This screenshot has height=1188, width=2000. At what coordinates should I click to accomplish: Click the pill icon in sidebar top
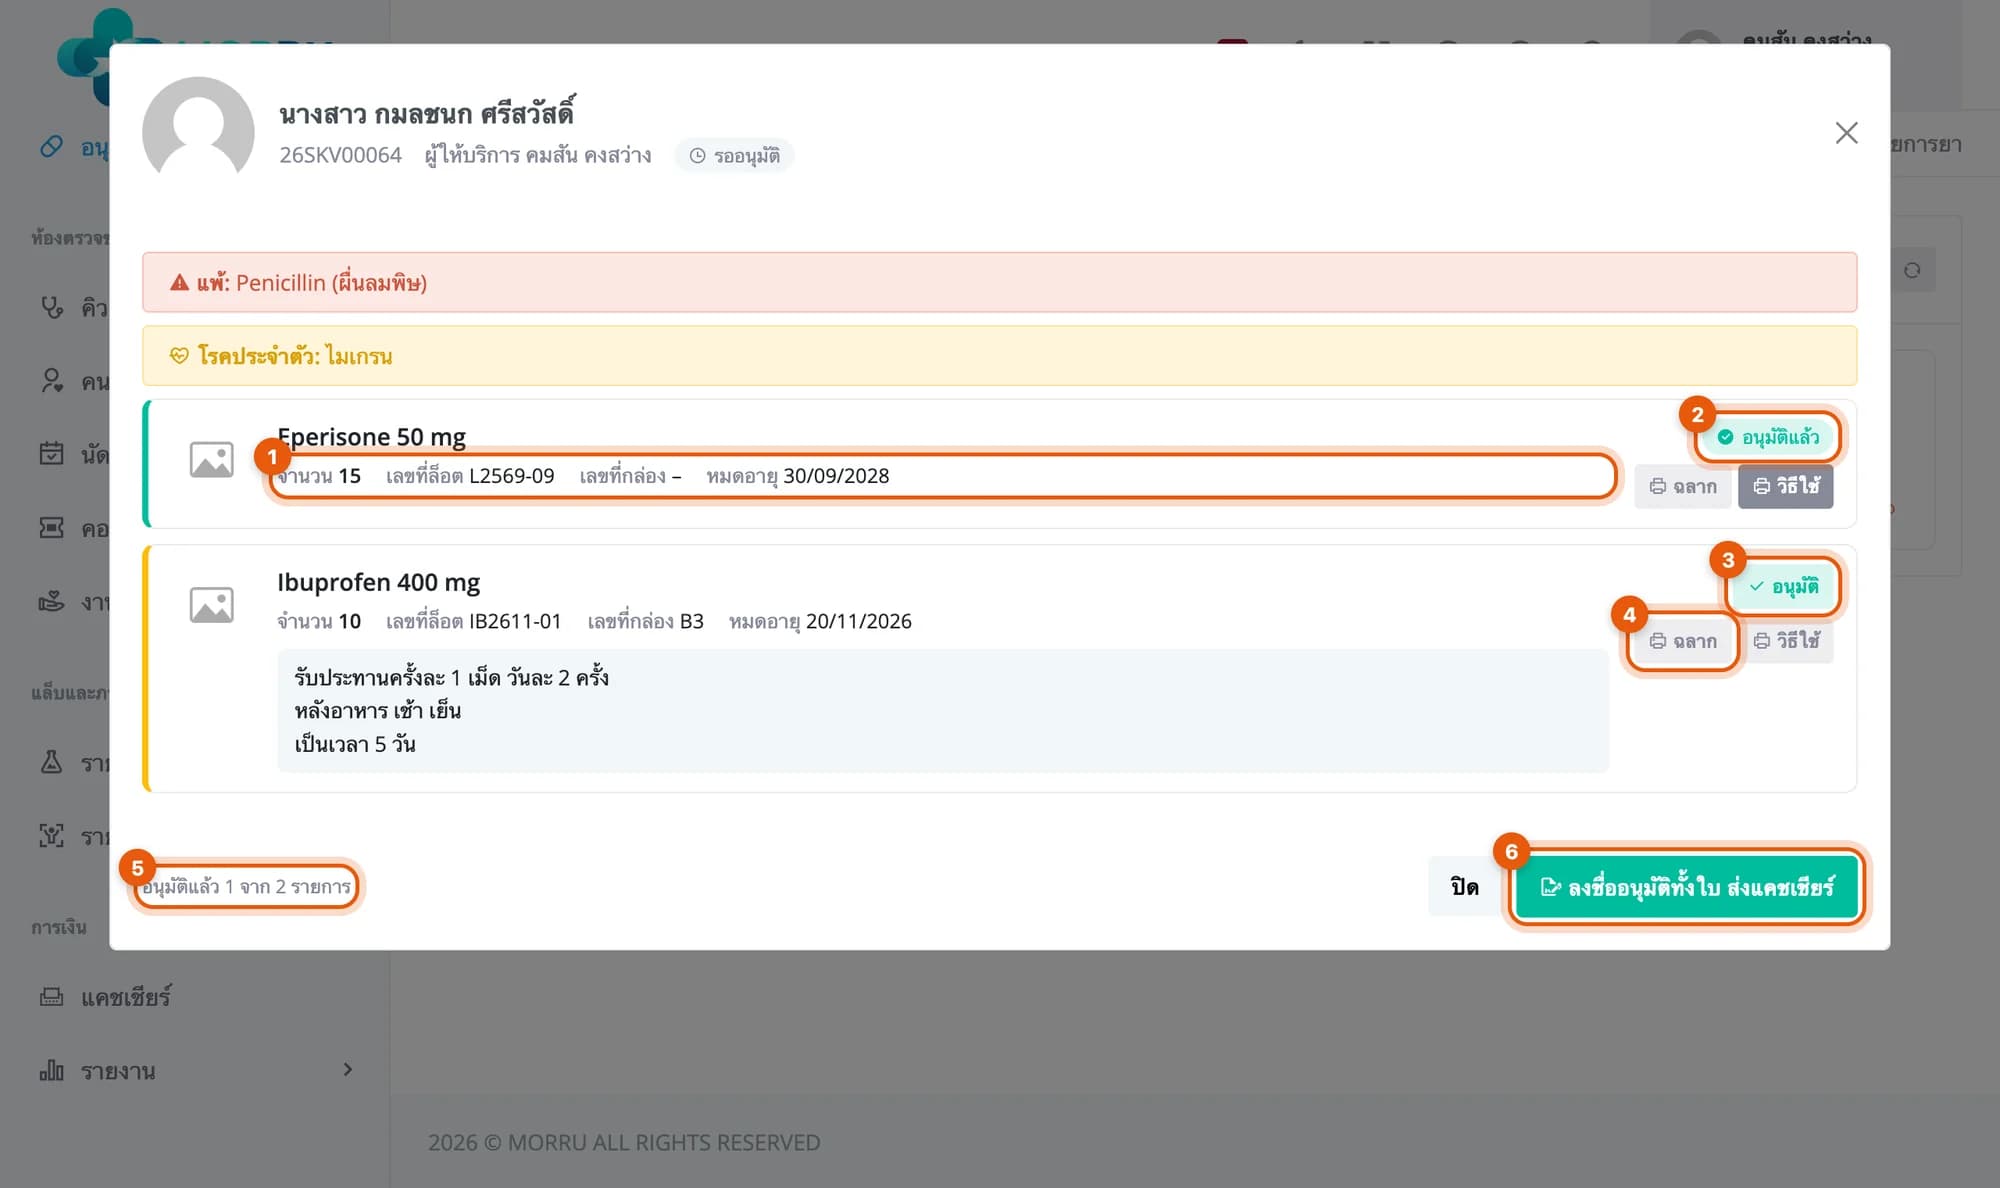pyautogui.click(x=51, y=147)
